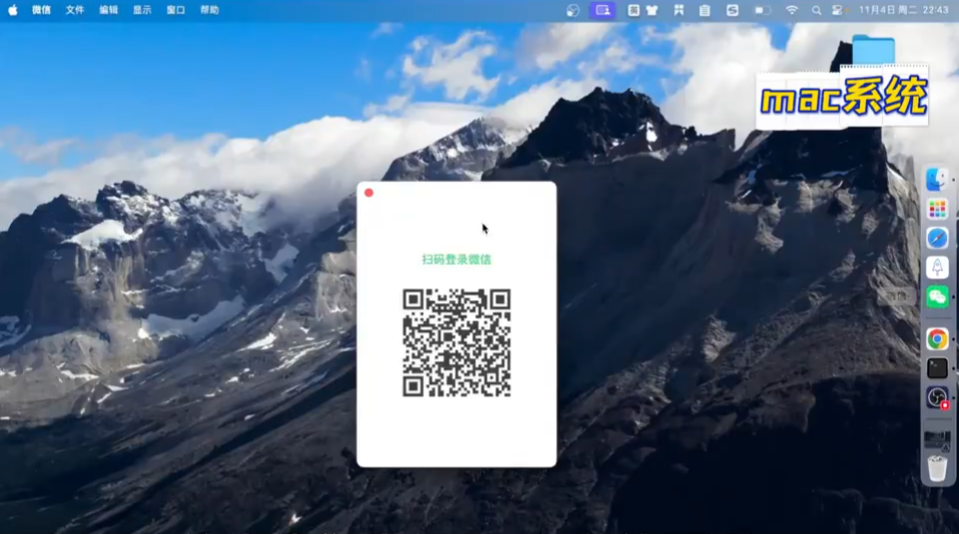Open Safari browser in the Dock

pyautogui.click(x=937, y=238)
